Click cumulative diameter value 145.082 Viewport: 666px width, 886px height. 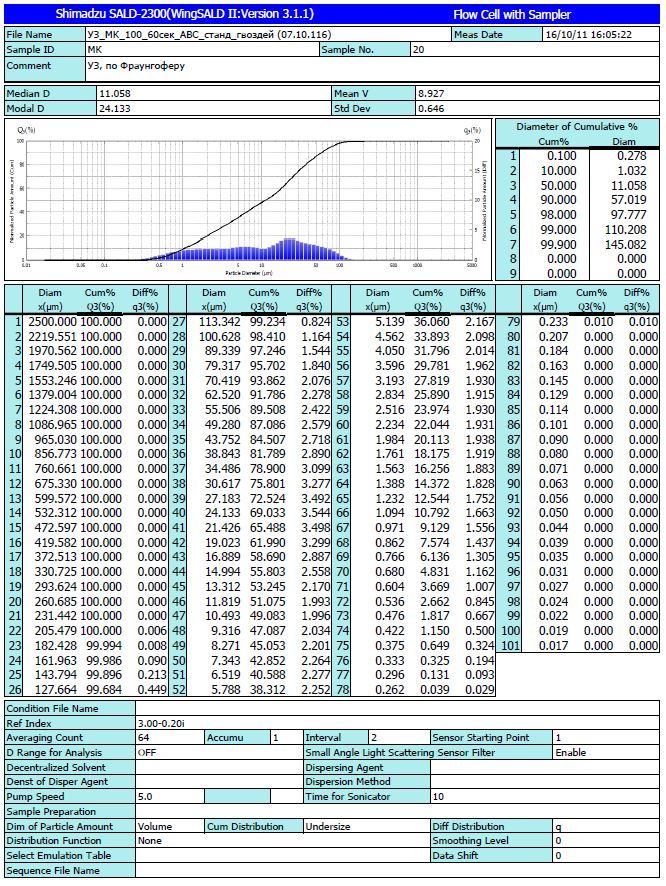tap(625, 244)
